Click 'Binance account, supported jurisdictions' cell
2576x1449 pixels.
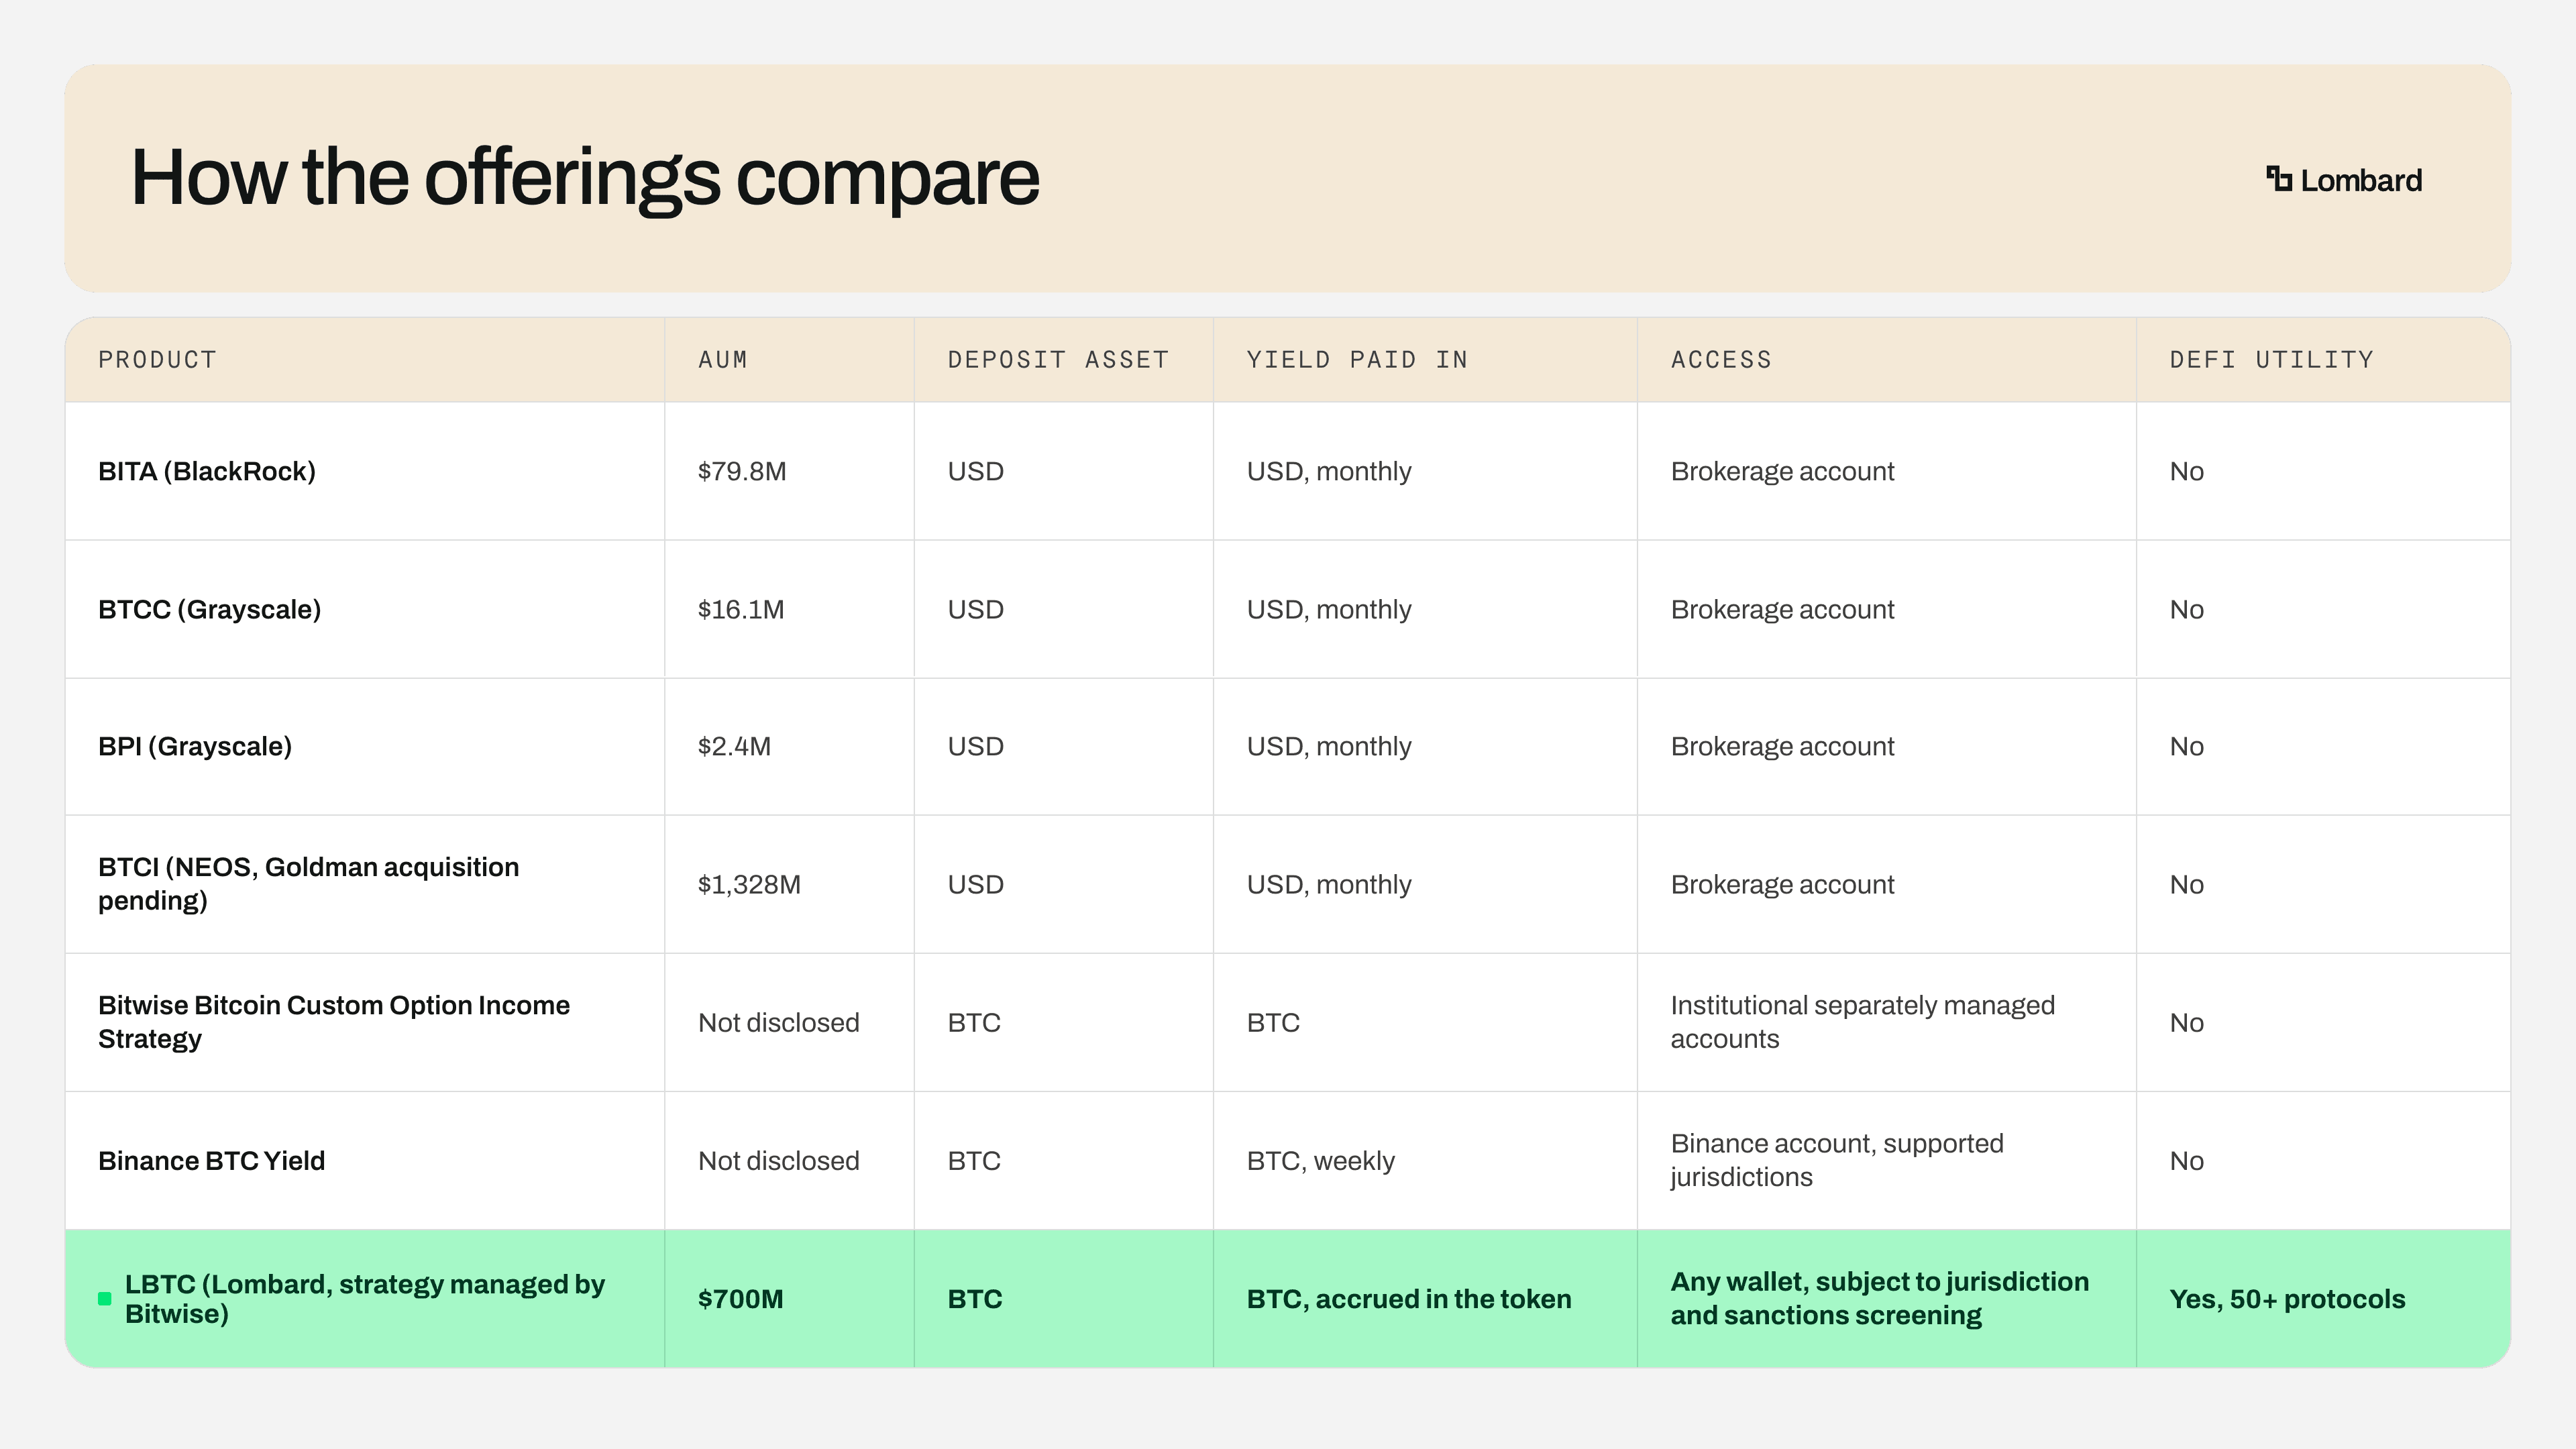[1837, 1160]
